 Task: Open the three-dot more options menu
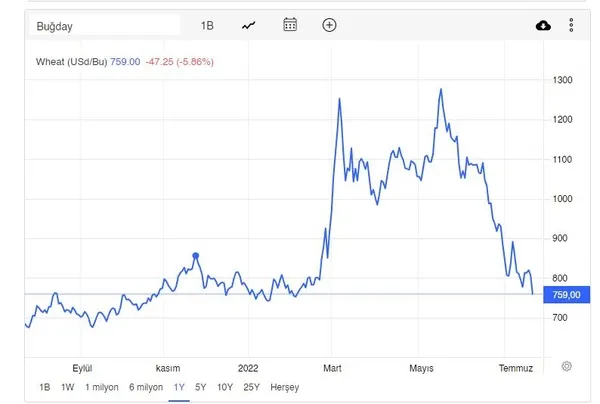tap(570, 25)
